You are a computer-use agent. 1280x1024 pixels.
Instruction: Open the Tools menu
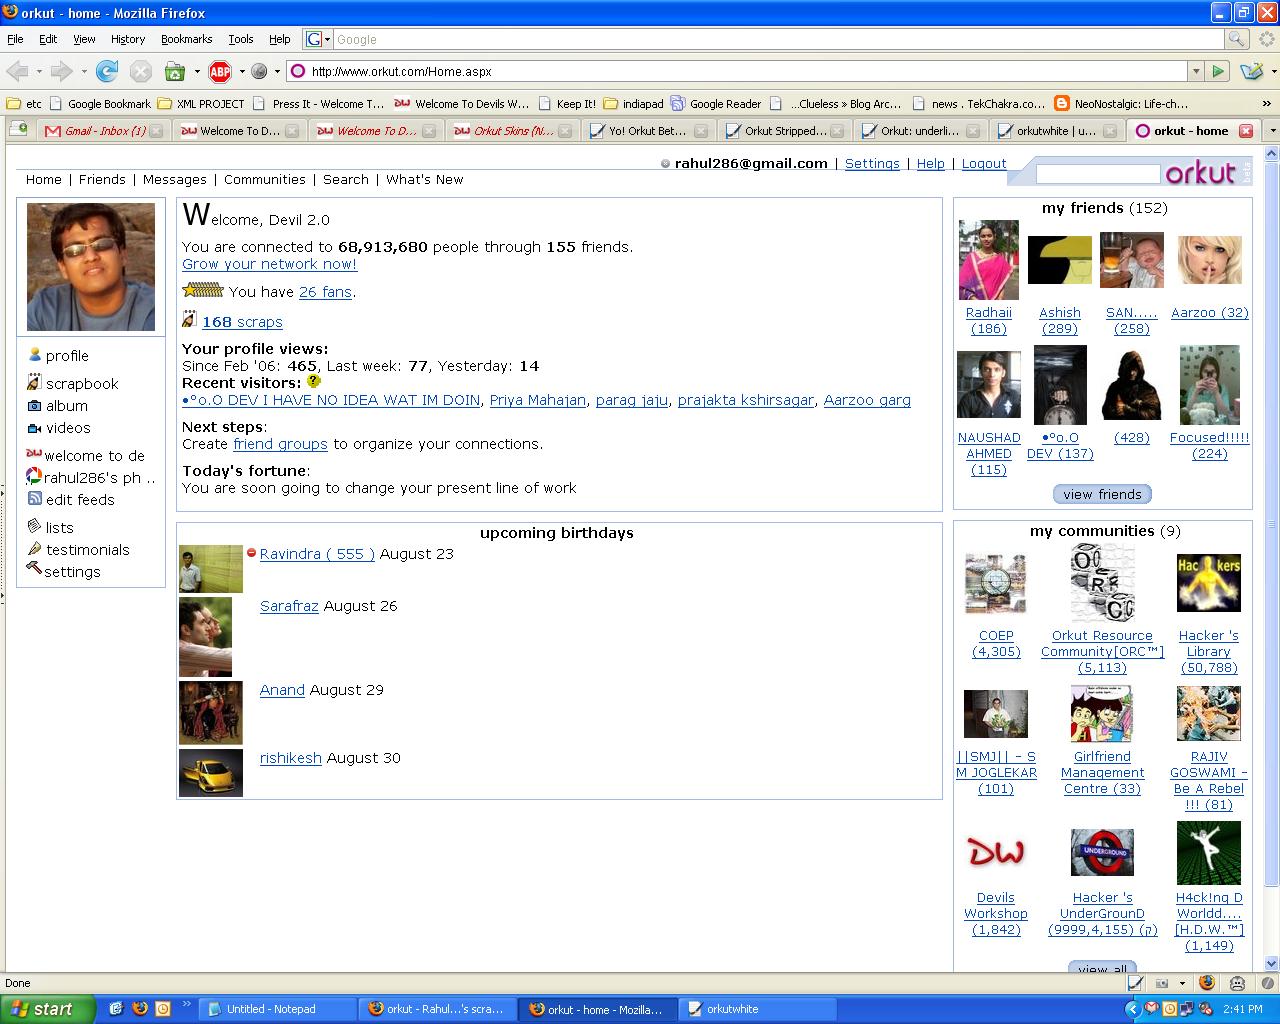241,39
